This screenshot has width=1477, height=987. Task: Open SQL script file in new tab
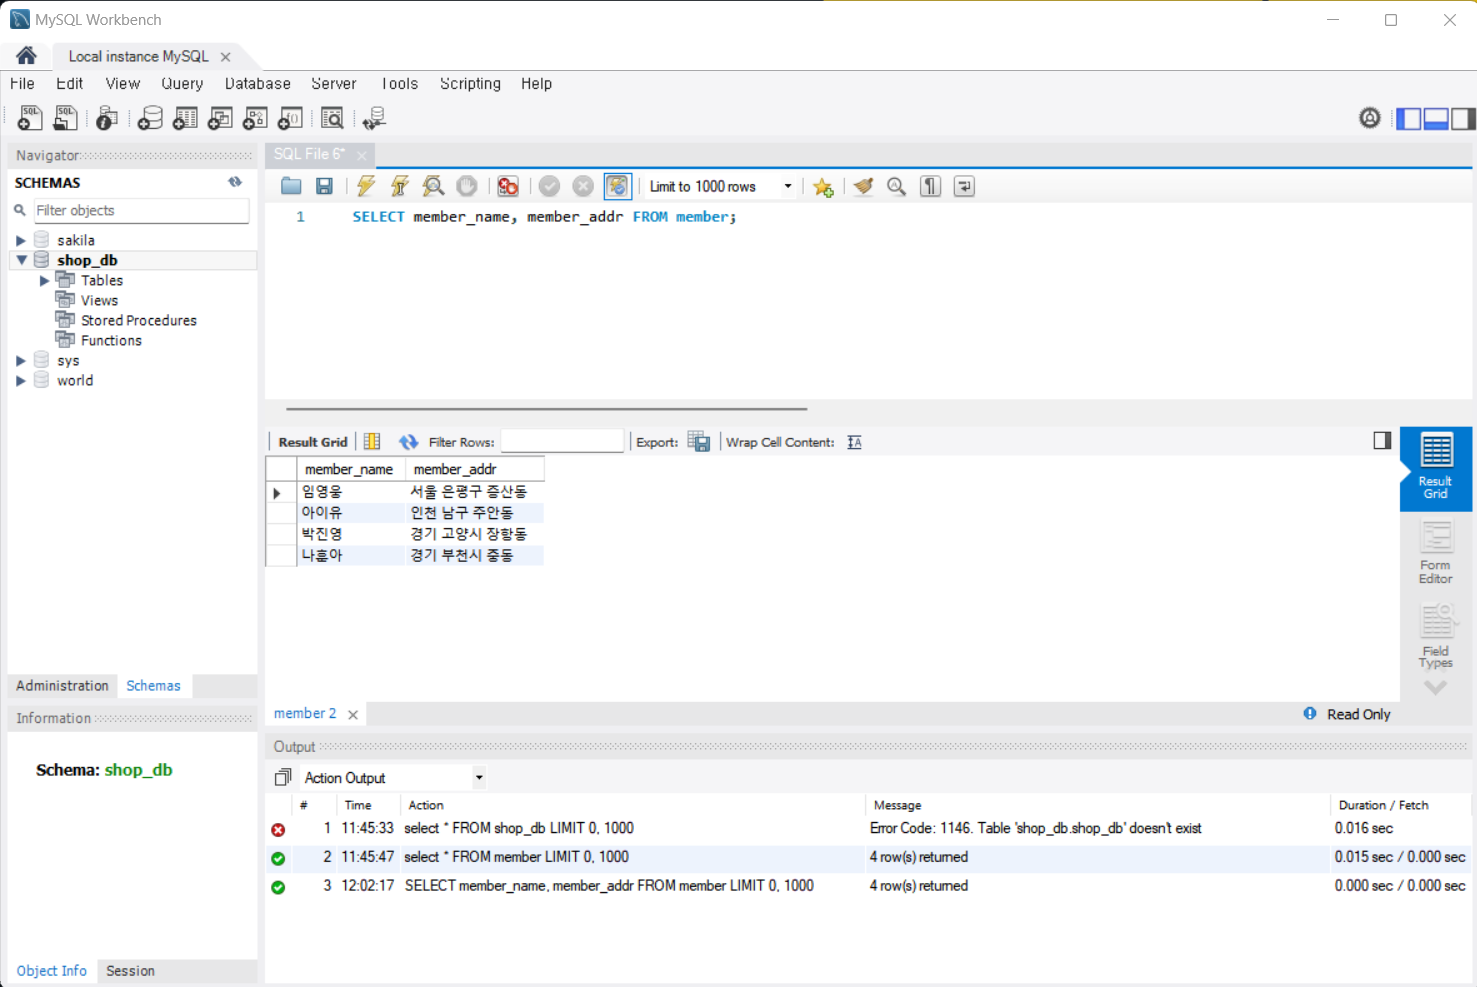point(65,118)
